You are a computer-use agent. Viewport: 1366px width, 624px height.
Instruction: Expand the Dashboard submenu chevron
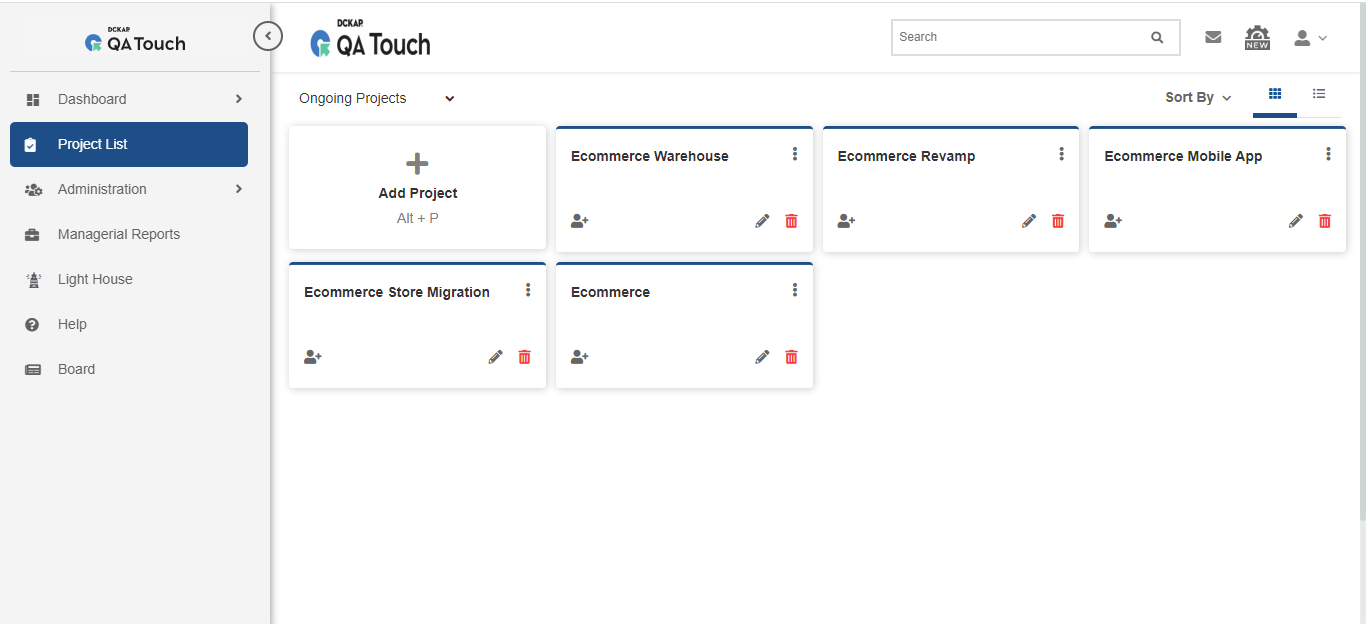coord(238,99)
